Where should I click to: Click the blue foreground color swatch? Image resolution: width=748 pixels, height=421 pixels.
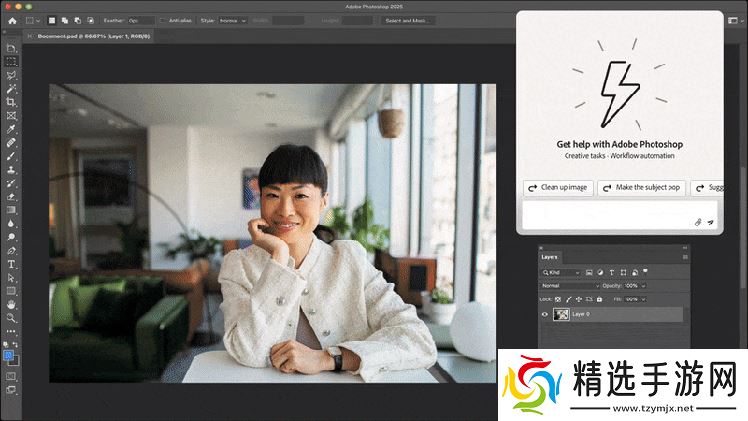point(9,355)
